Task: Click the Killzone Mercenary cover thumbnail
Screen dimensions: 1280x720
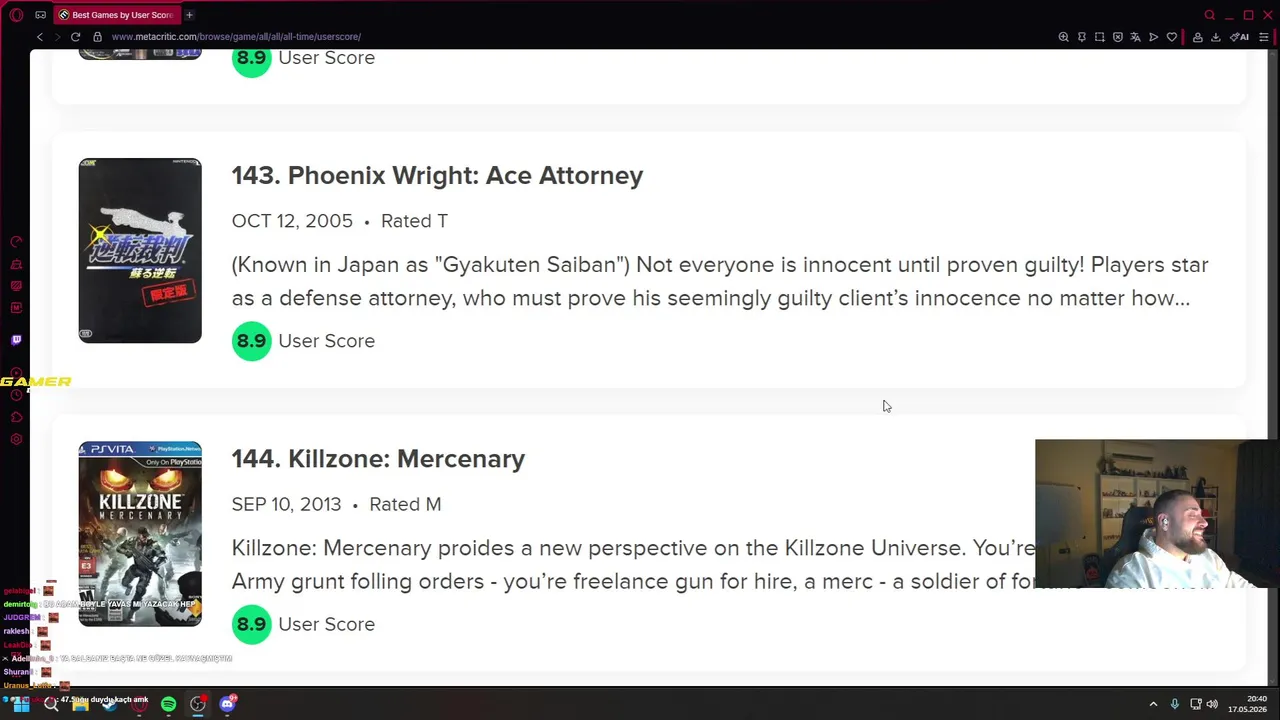Action: point(140,534)
